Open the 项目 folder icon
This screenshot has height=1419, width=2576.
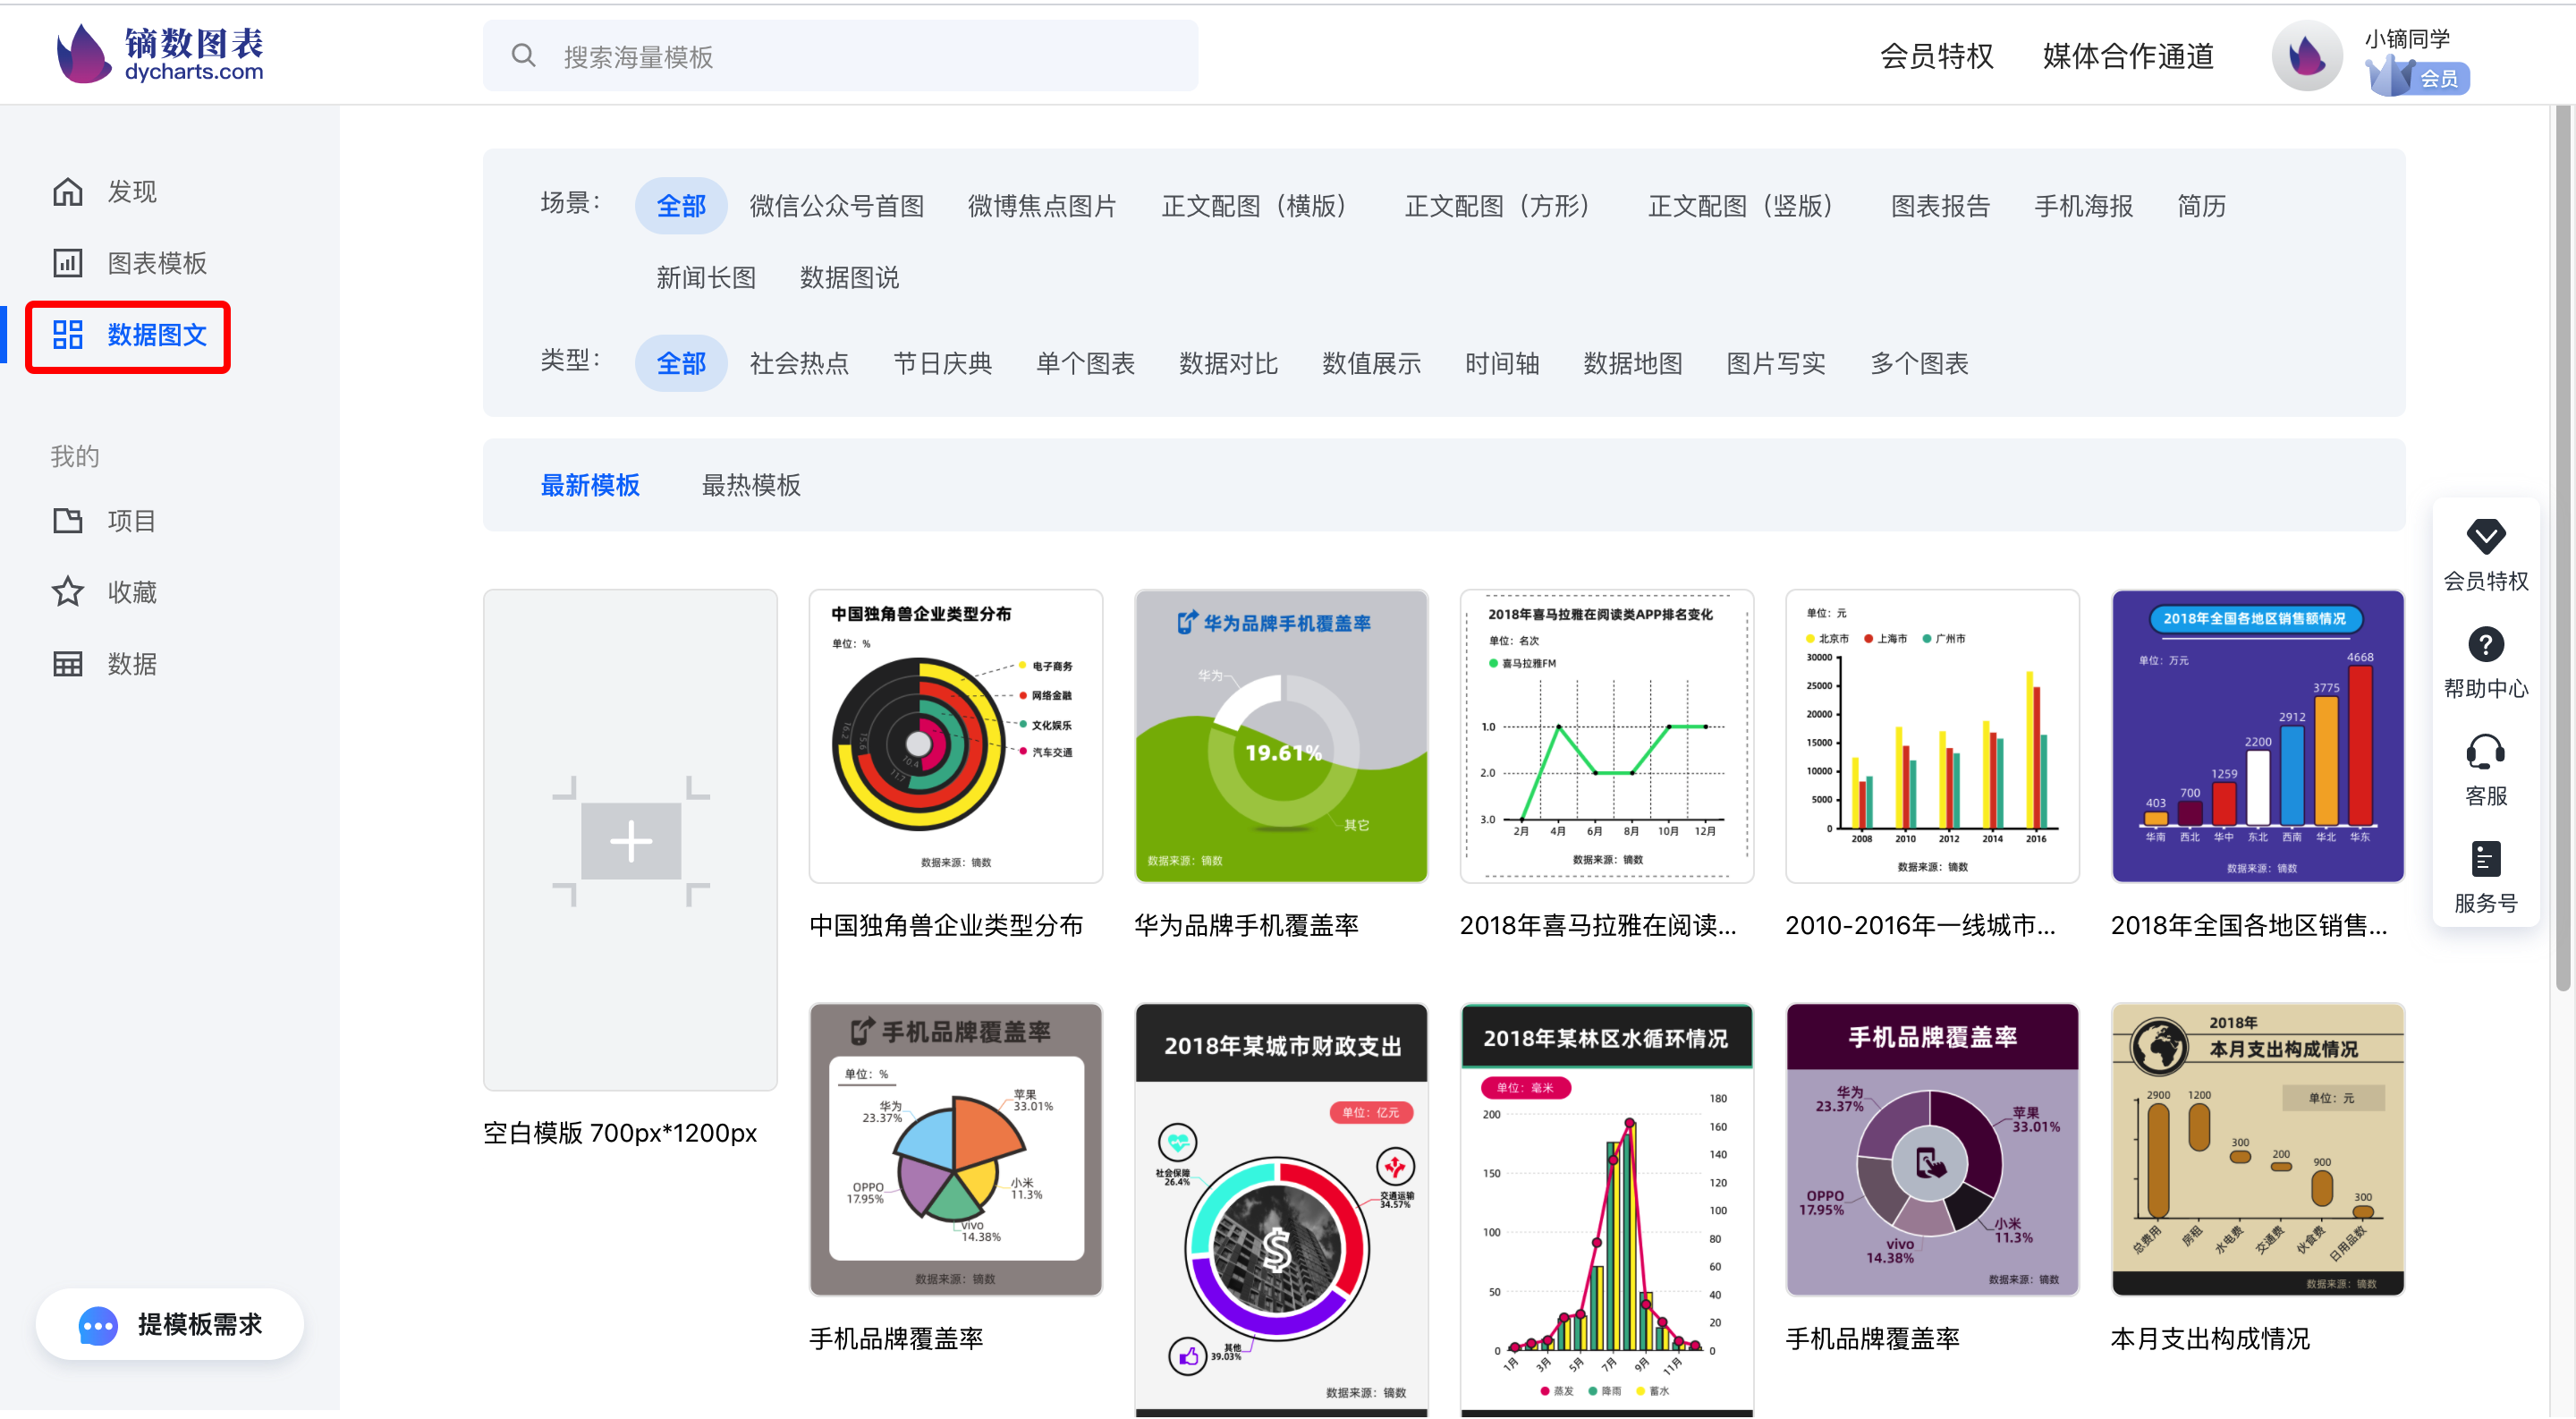coord(67,521)
